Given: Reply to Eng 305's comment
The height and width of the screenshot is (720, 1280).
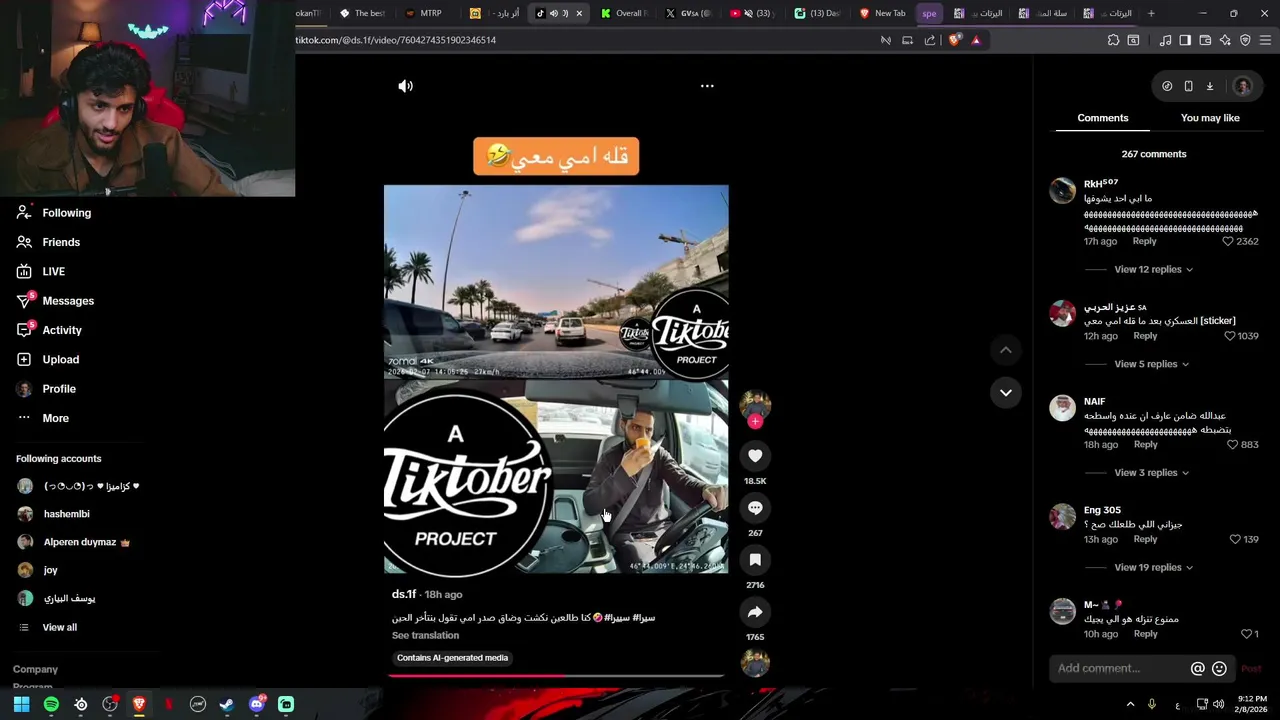Looking at the screenshot, I should pos(1145,539).
